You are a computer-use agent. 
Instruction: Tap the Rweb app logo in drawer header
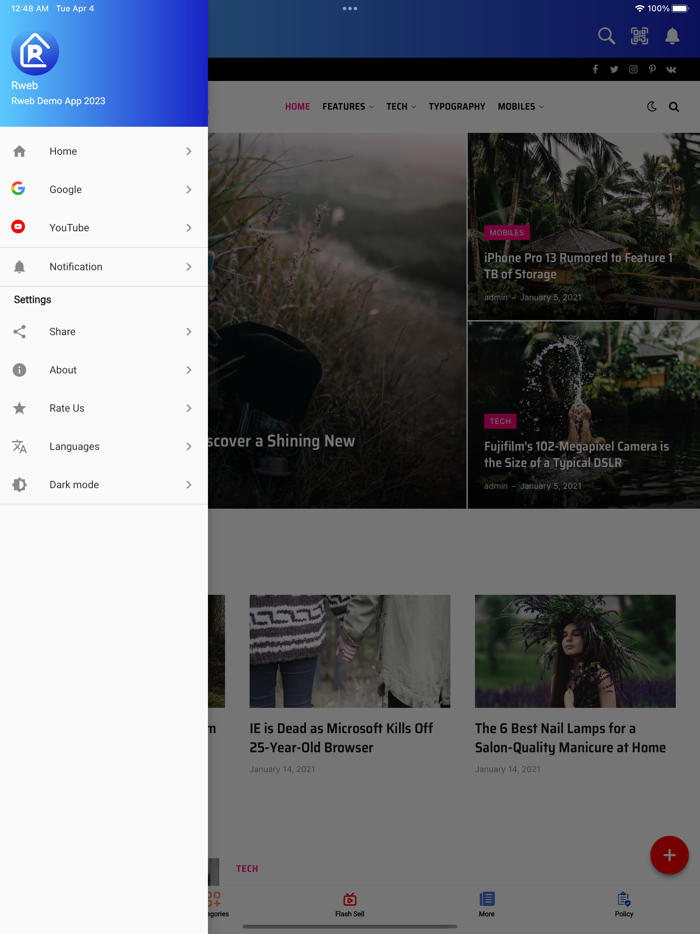(35, 52)
